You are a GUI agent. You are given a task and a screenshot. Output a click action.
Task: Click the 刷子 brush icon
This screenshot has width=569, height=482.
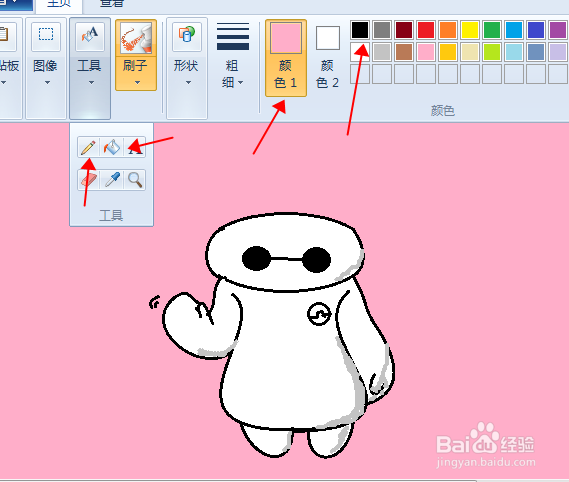136,38
